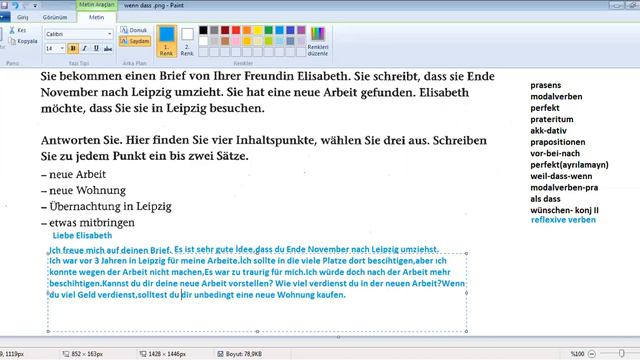Pick the dark red color swatch

click(x=225, y=30)
